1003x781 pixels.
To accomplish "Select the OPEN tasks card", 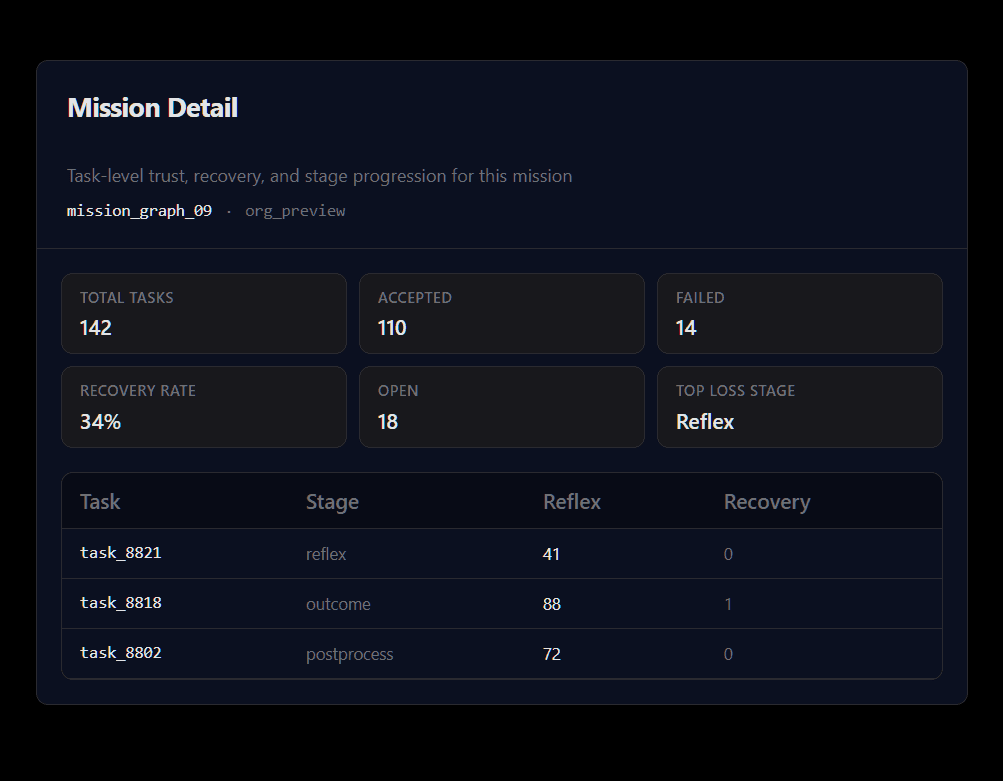I will (502, 407).
